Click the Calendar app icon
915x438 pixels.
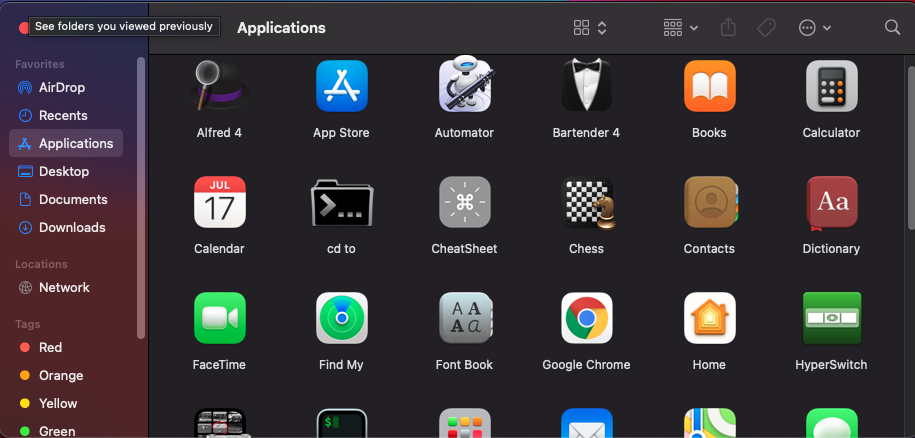(219, 202)
